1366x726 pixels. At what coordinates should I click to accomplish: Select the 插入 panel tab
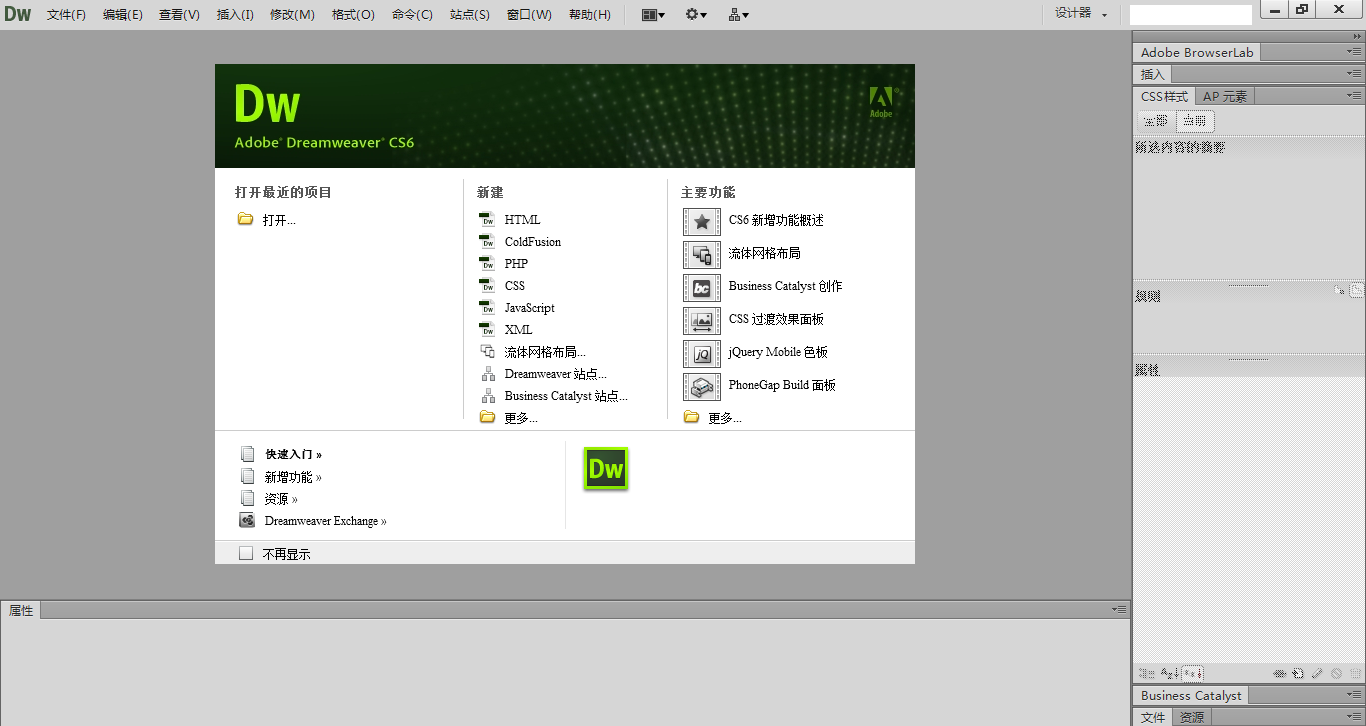pos(1153,74)
